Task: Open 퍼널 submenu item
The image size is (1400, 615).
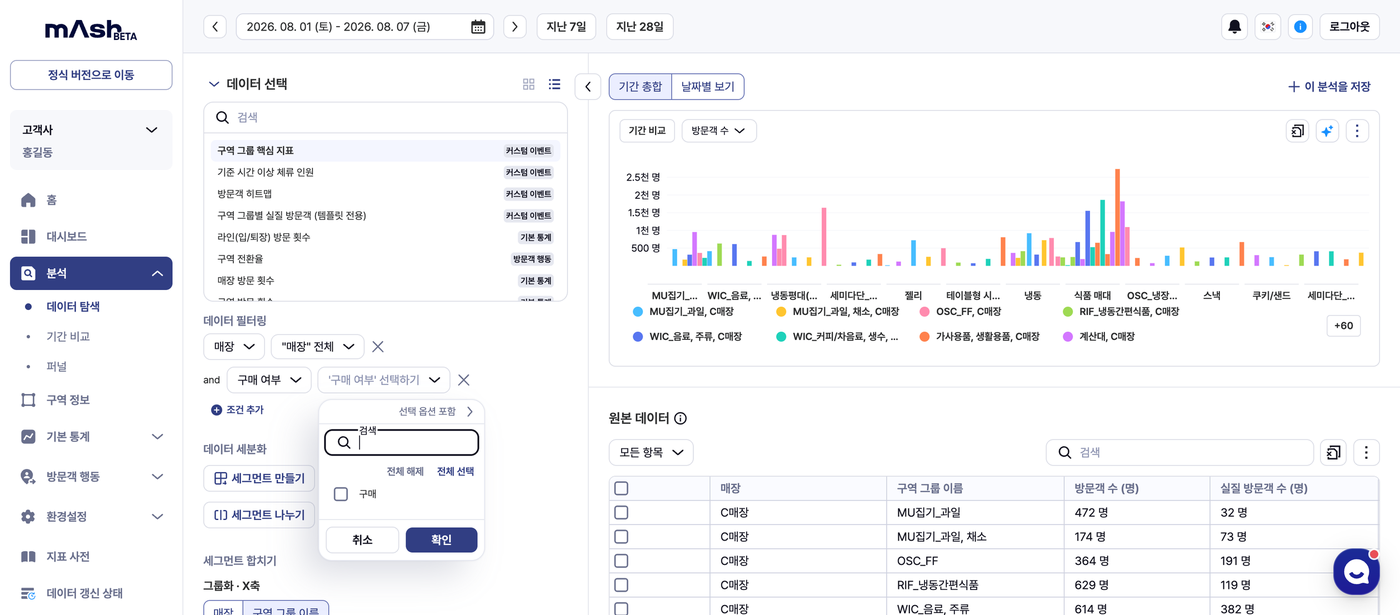Action: click(57, 367)
